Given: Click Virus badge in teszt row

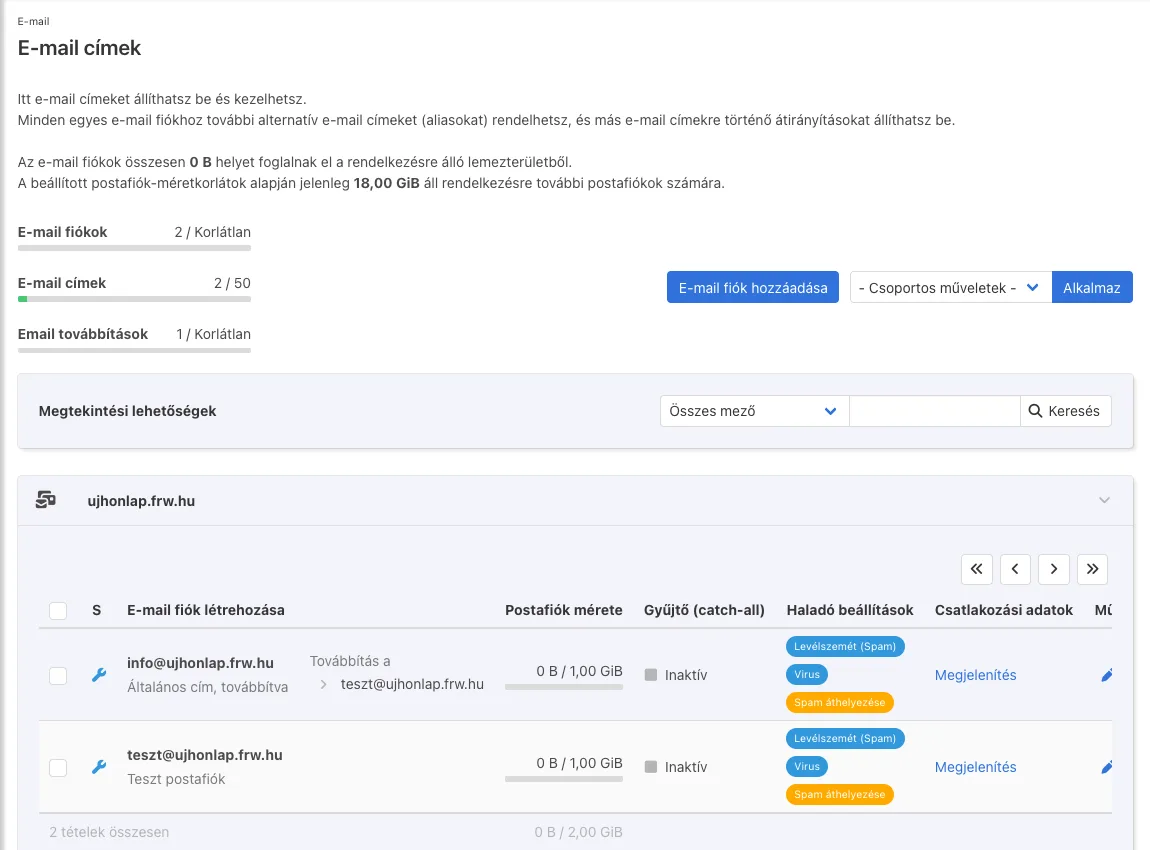Looking at the screenshot, I should [807, 766].
